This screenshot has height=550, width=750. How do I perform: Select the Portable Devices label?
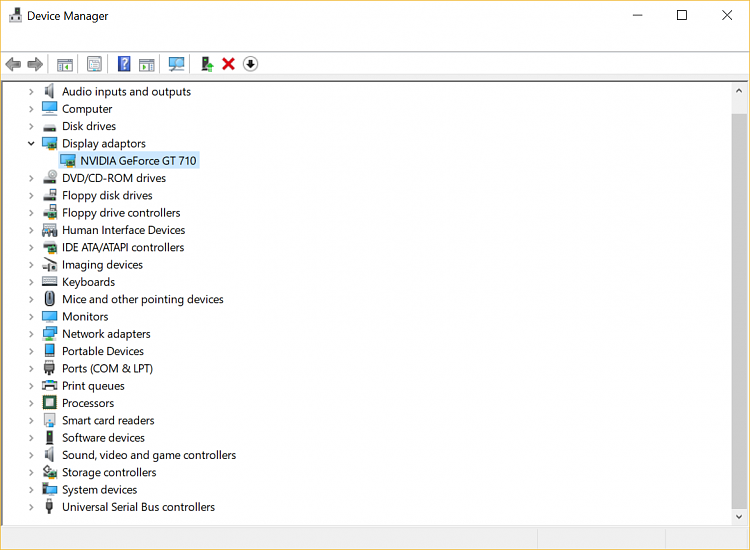pos(103,351)
